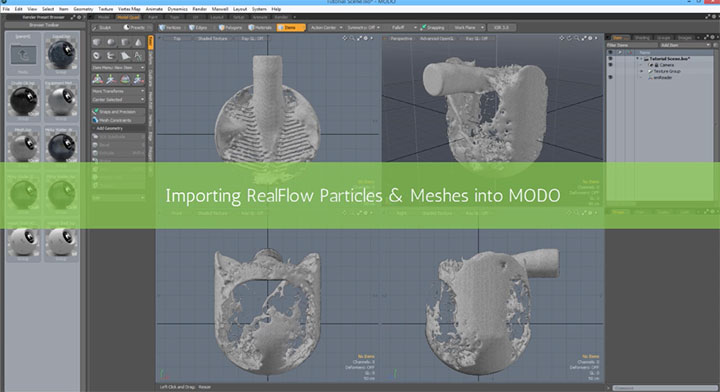Click the first transform tool icon
This screenshot has height=392, width=720.
click(97, 79)
